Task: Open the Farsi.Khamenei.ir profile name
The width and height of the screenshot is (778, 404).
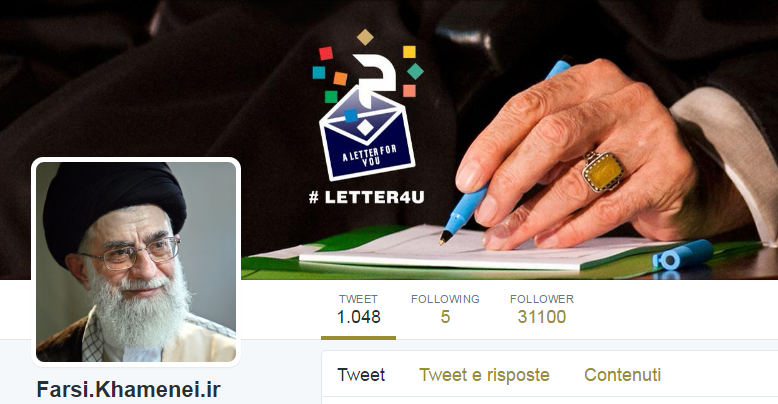Action: click(x=129, y=390)
